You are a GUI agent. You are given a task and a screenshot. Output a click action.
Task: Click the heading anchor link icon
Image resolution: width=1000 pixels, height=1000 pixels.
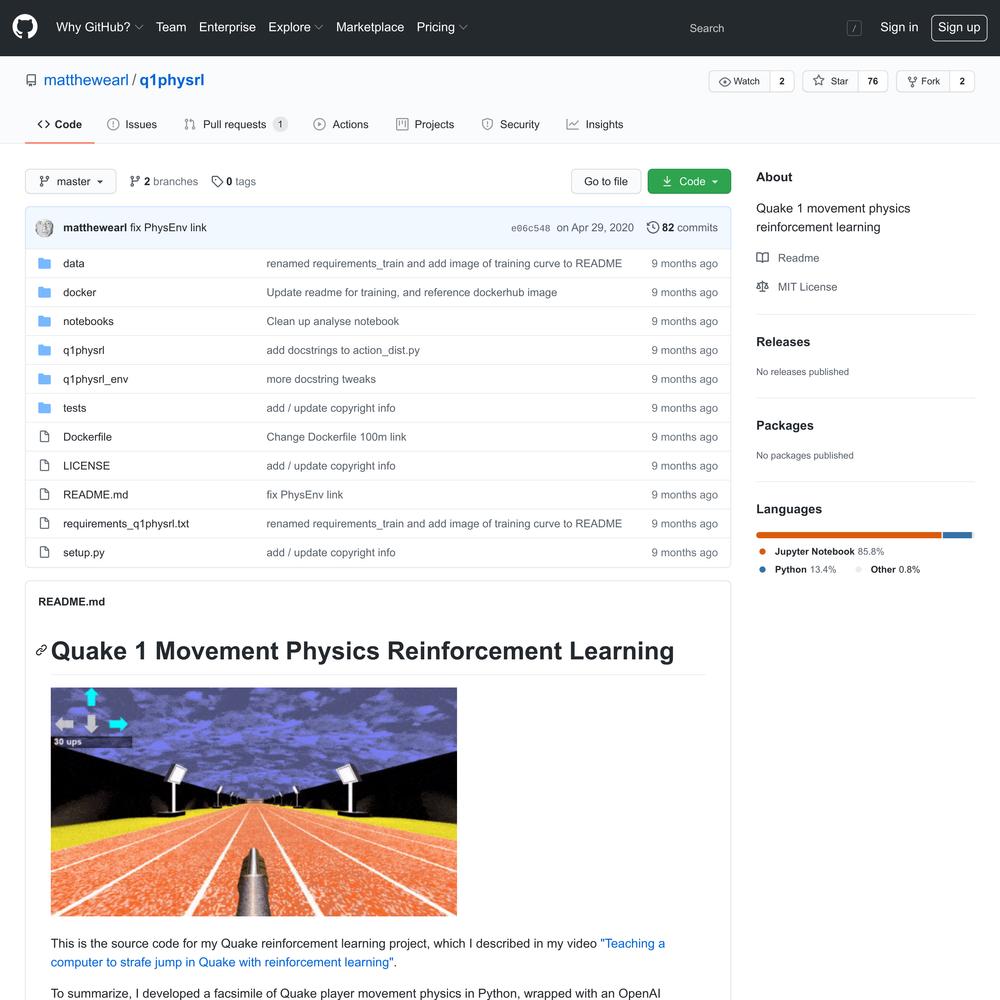(x=41, y=651)
